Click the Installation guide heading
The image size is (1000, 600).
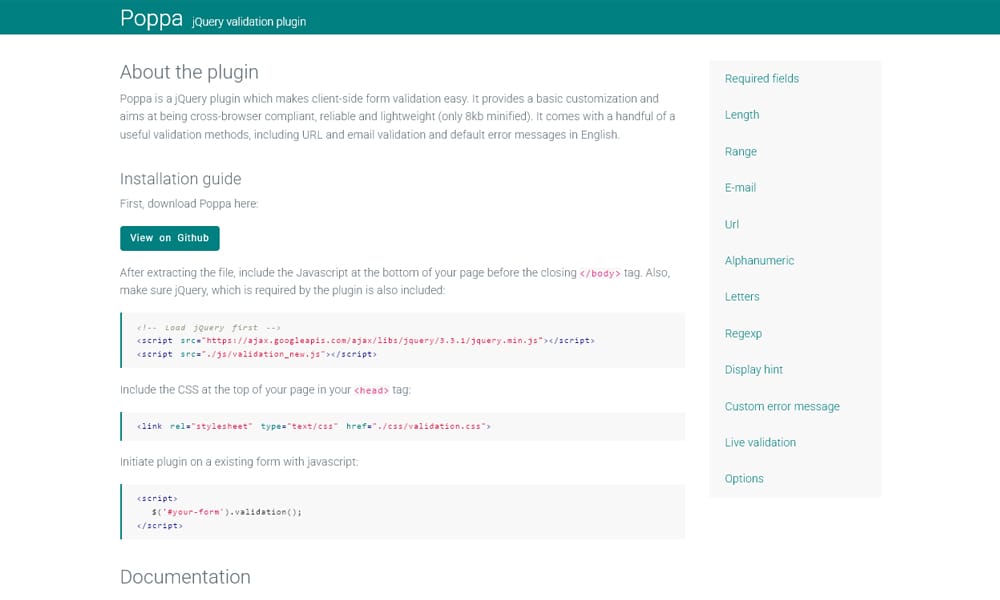coord(180,179)
